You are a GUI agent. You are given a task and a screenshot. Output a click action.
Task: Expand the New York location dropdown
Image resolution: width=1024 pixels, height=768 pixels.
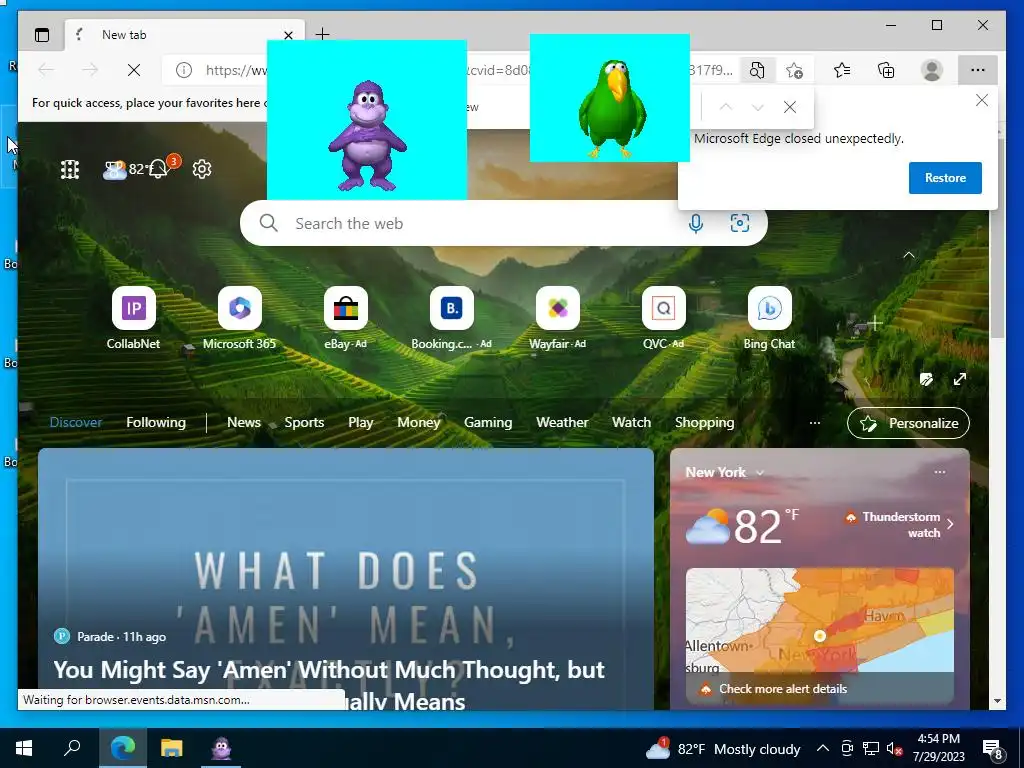tap(760, 472)
